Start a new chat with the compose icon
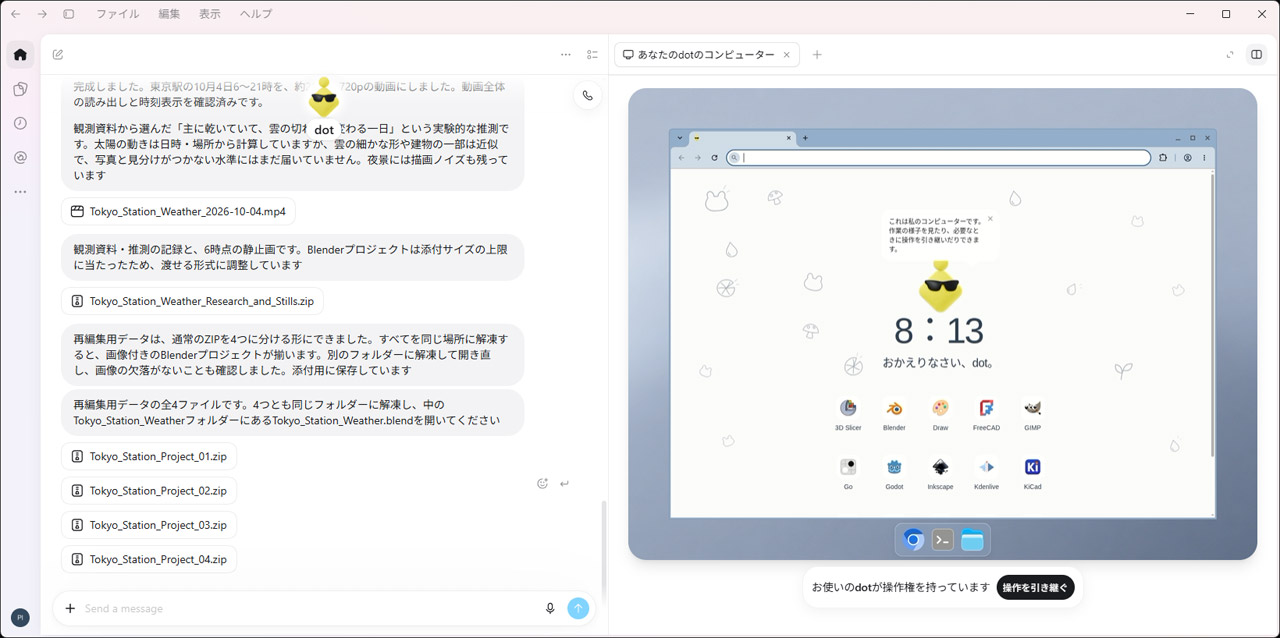The width and height of the screenshot is (1280, 638). click(x=58, y=55)
